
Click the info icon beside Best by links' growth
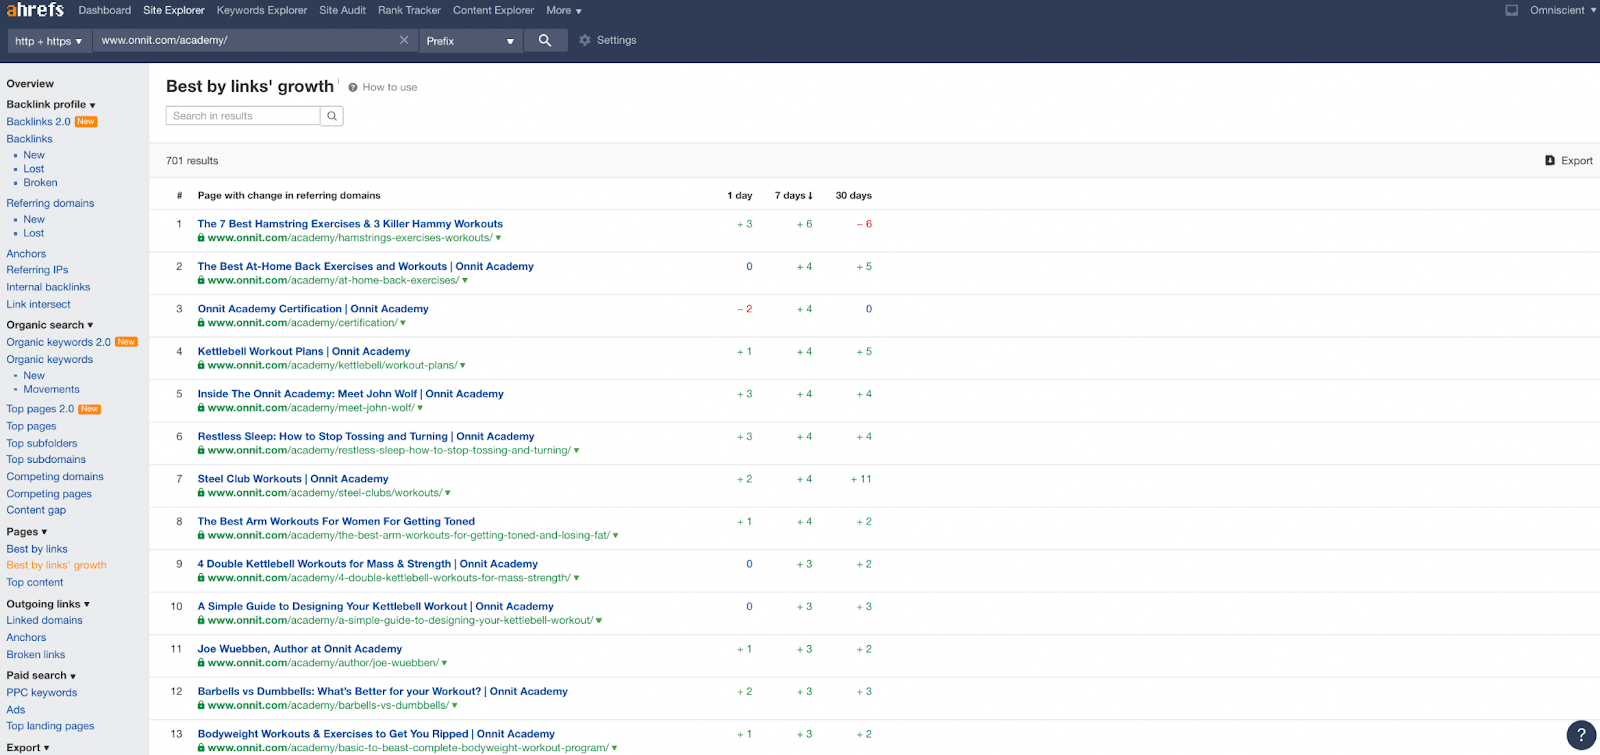(338, 81)
